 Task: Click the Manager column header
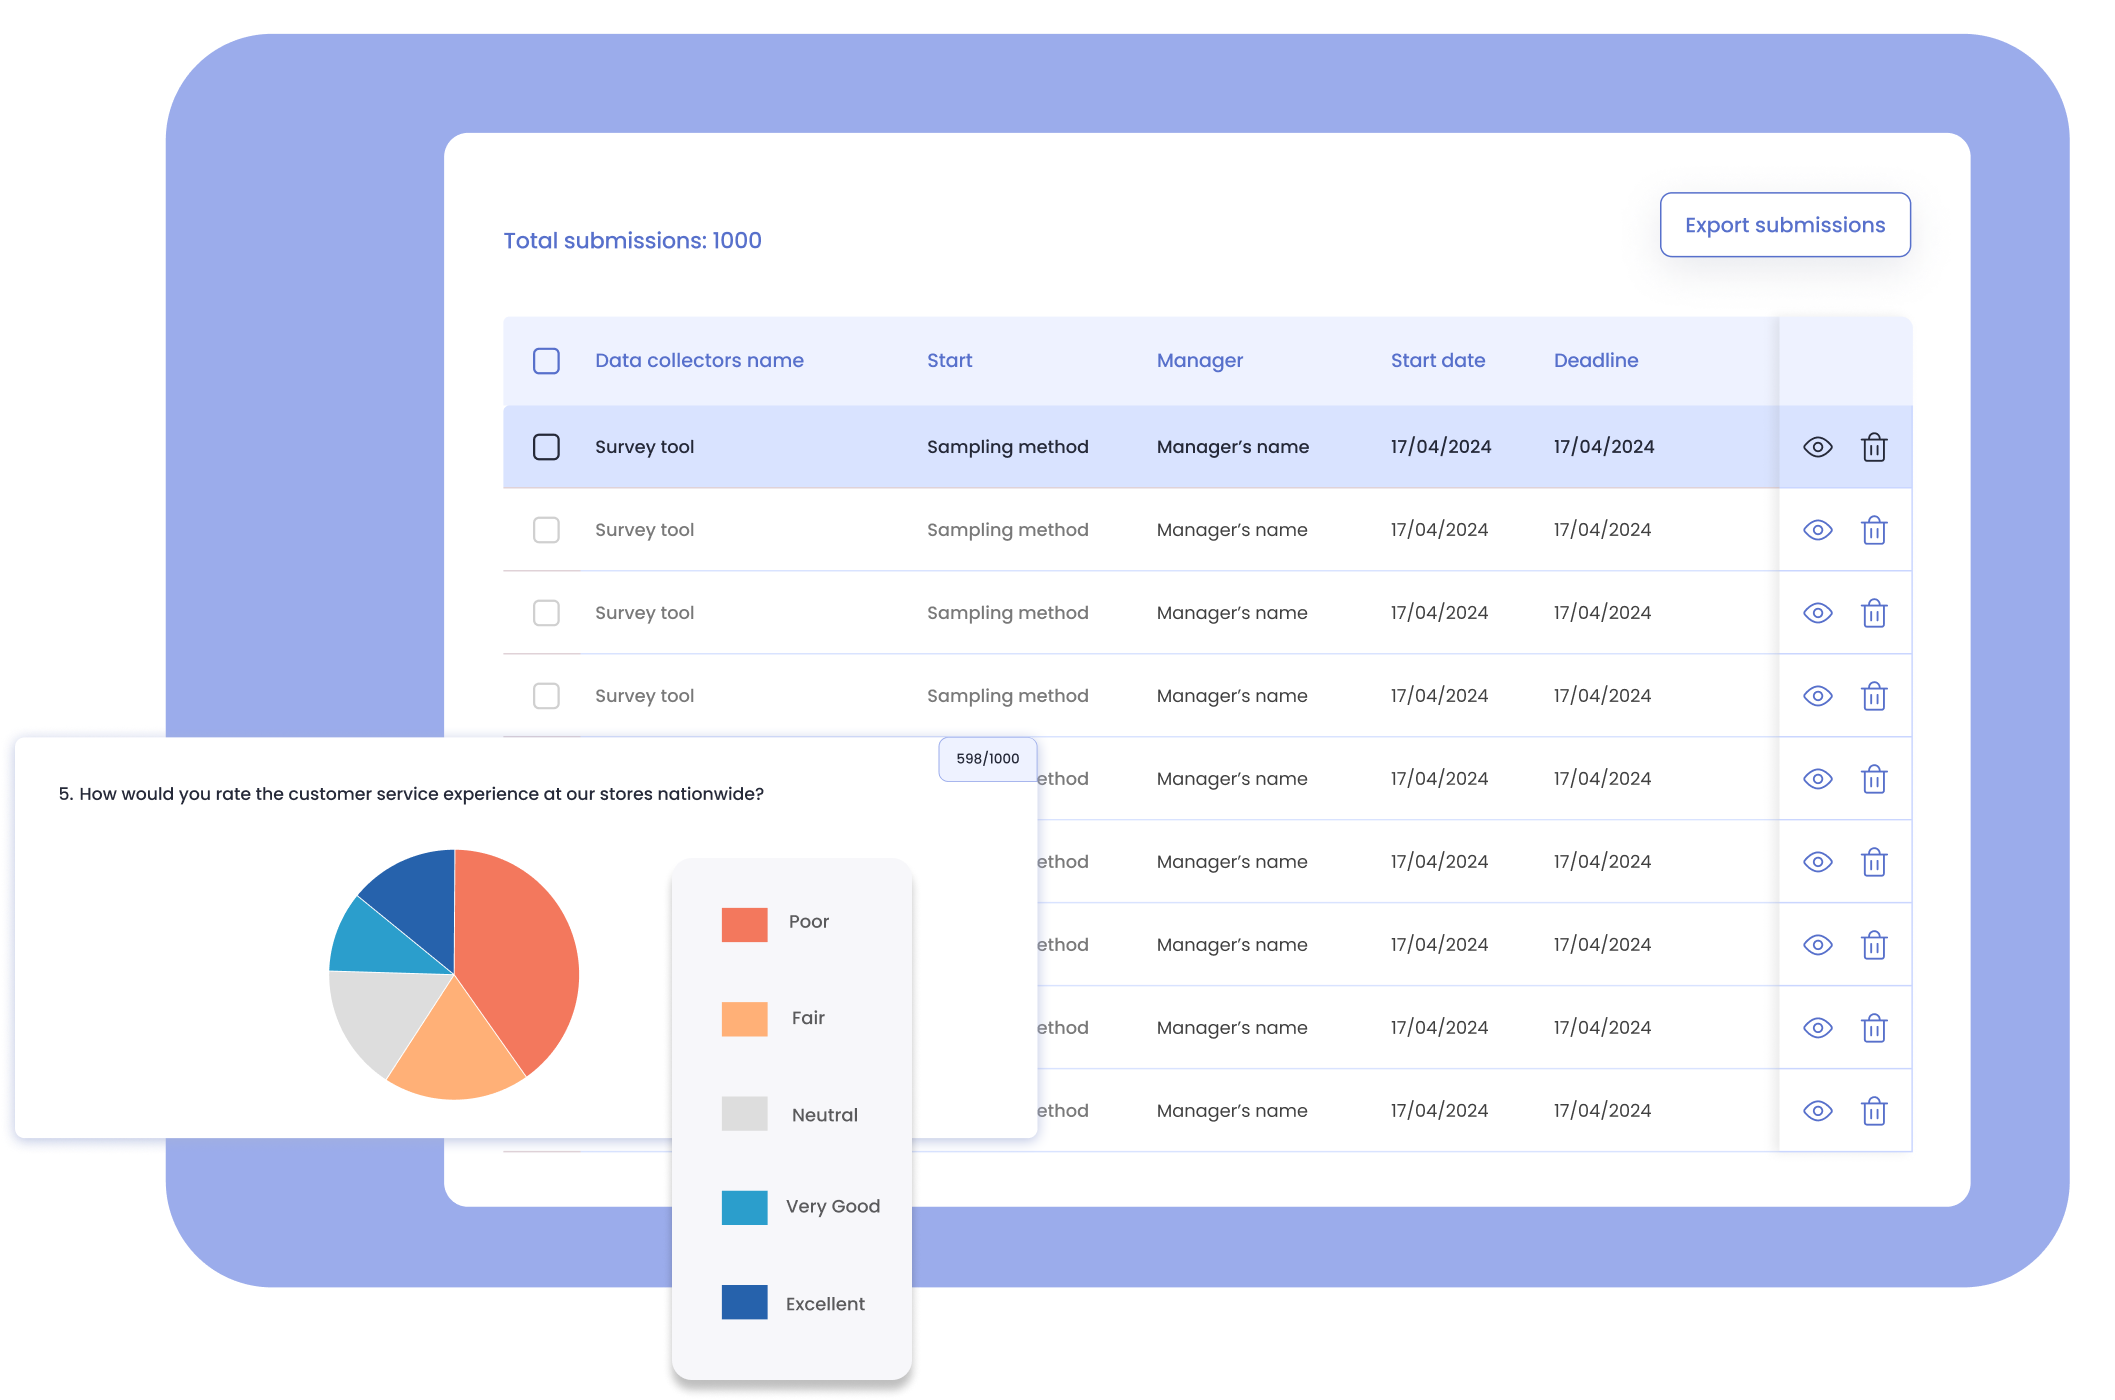[1199, 361]
